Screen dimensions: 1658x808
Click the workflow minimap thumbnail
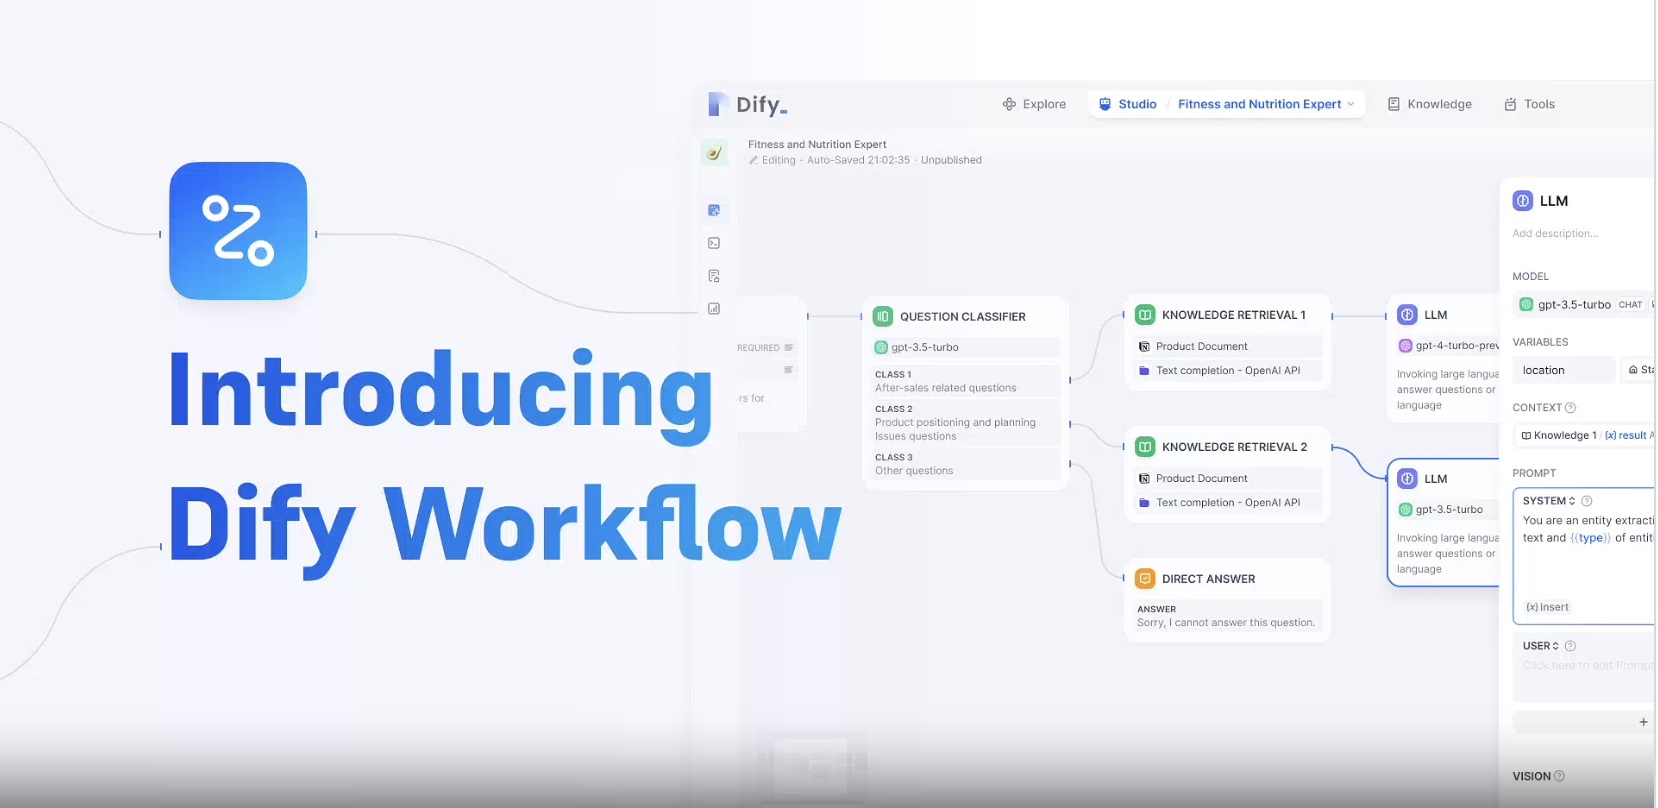(x=811, y=766)
